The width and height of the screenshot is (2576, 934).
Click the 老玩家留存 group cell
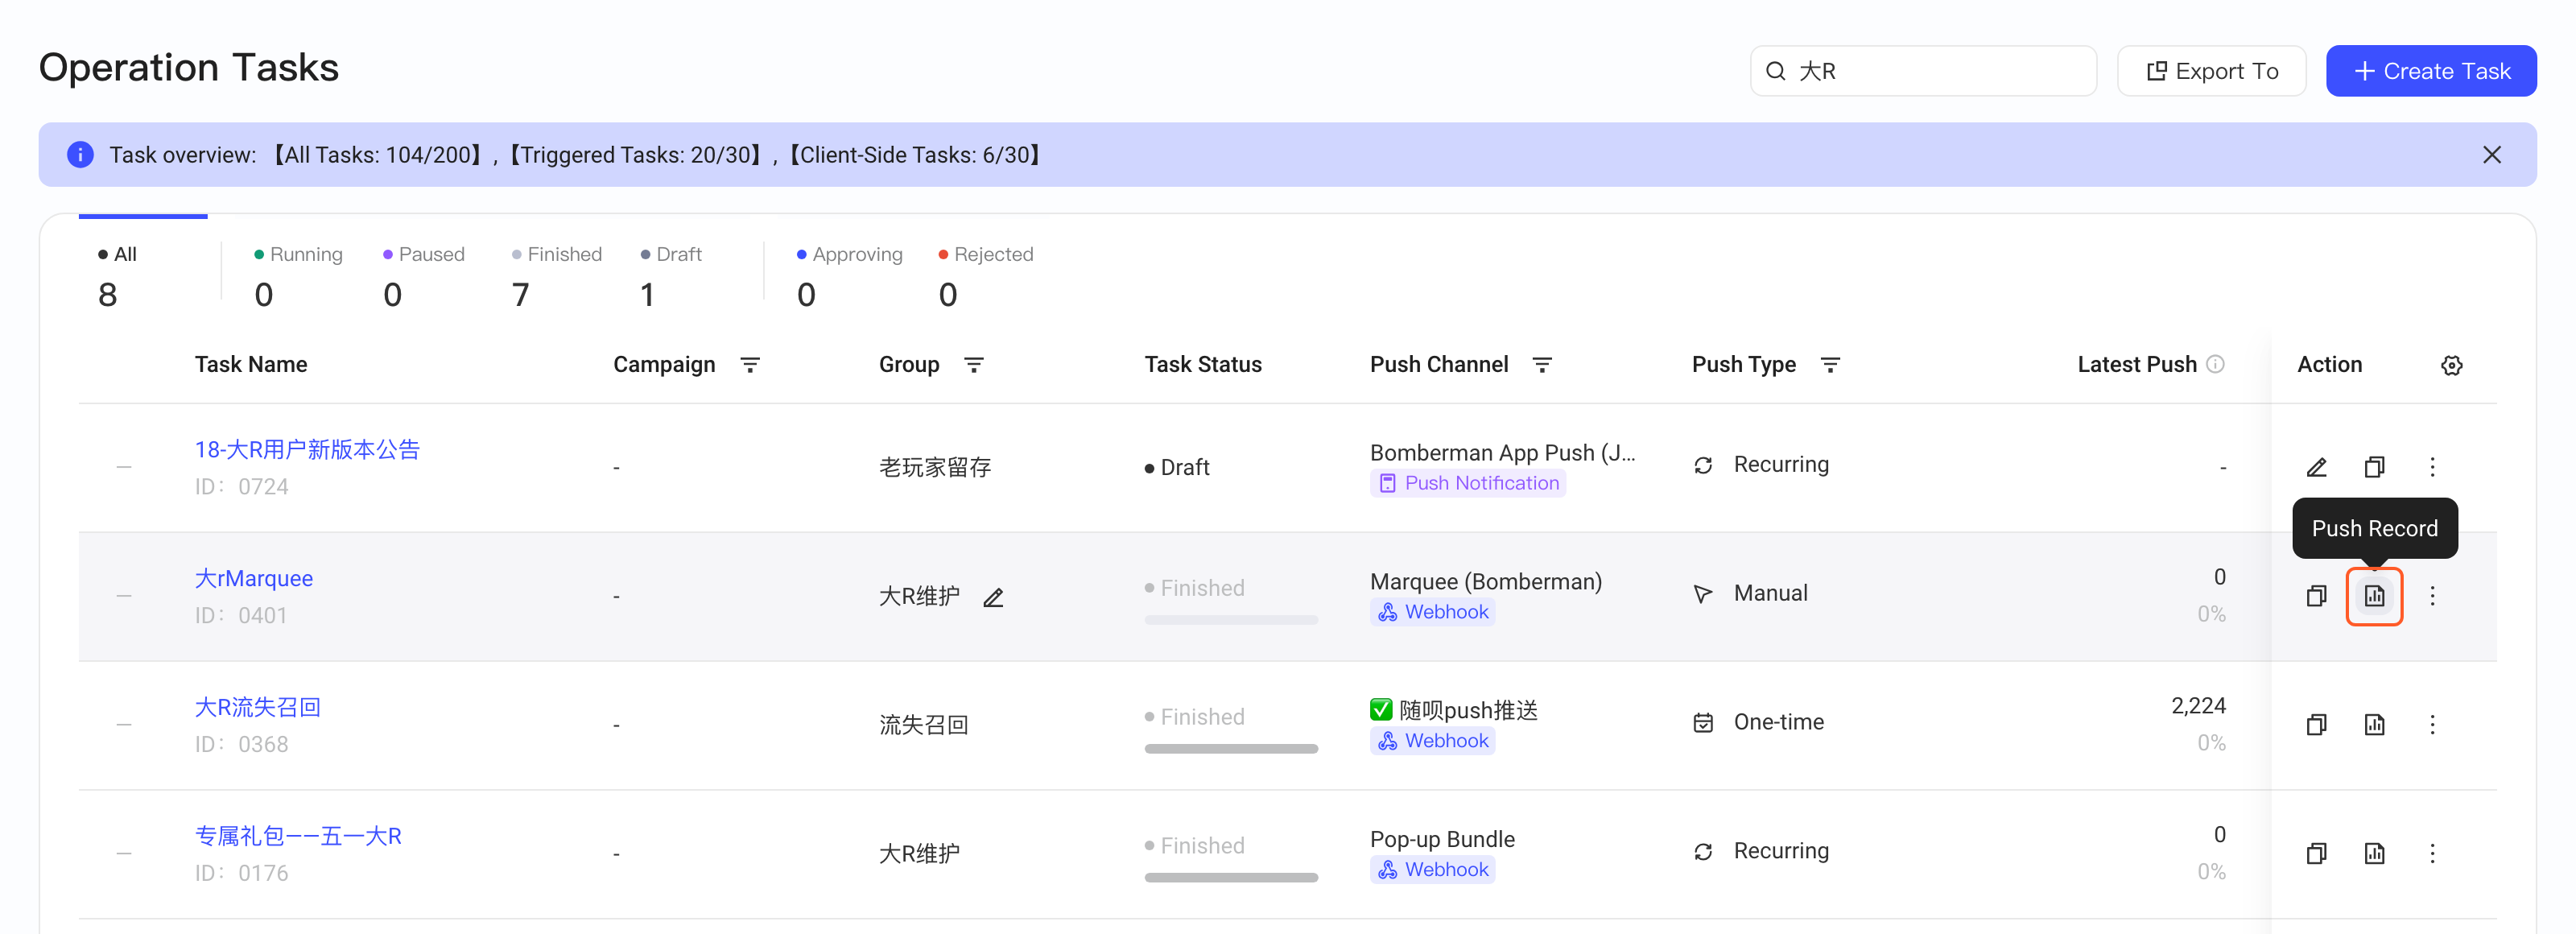pyautogui.click(x=935, y=467)
